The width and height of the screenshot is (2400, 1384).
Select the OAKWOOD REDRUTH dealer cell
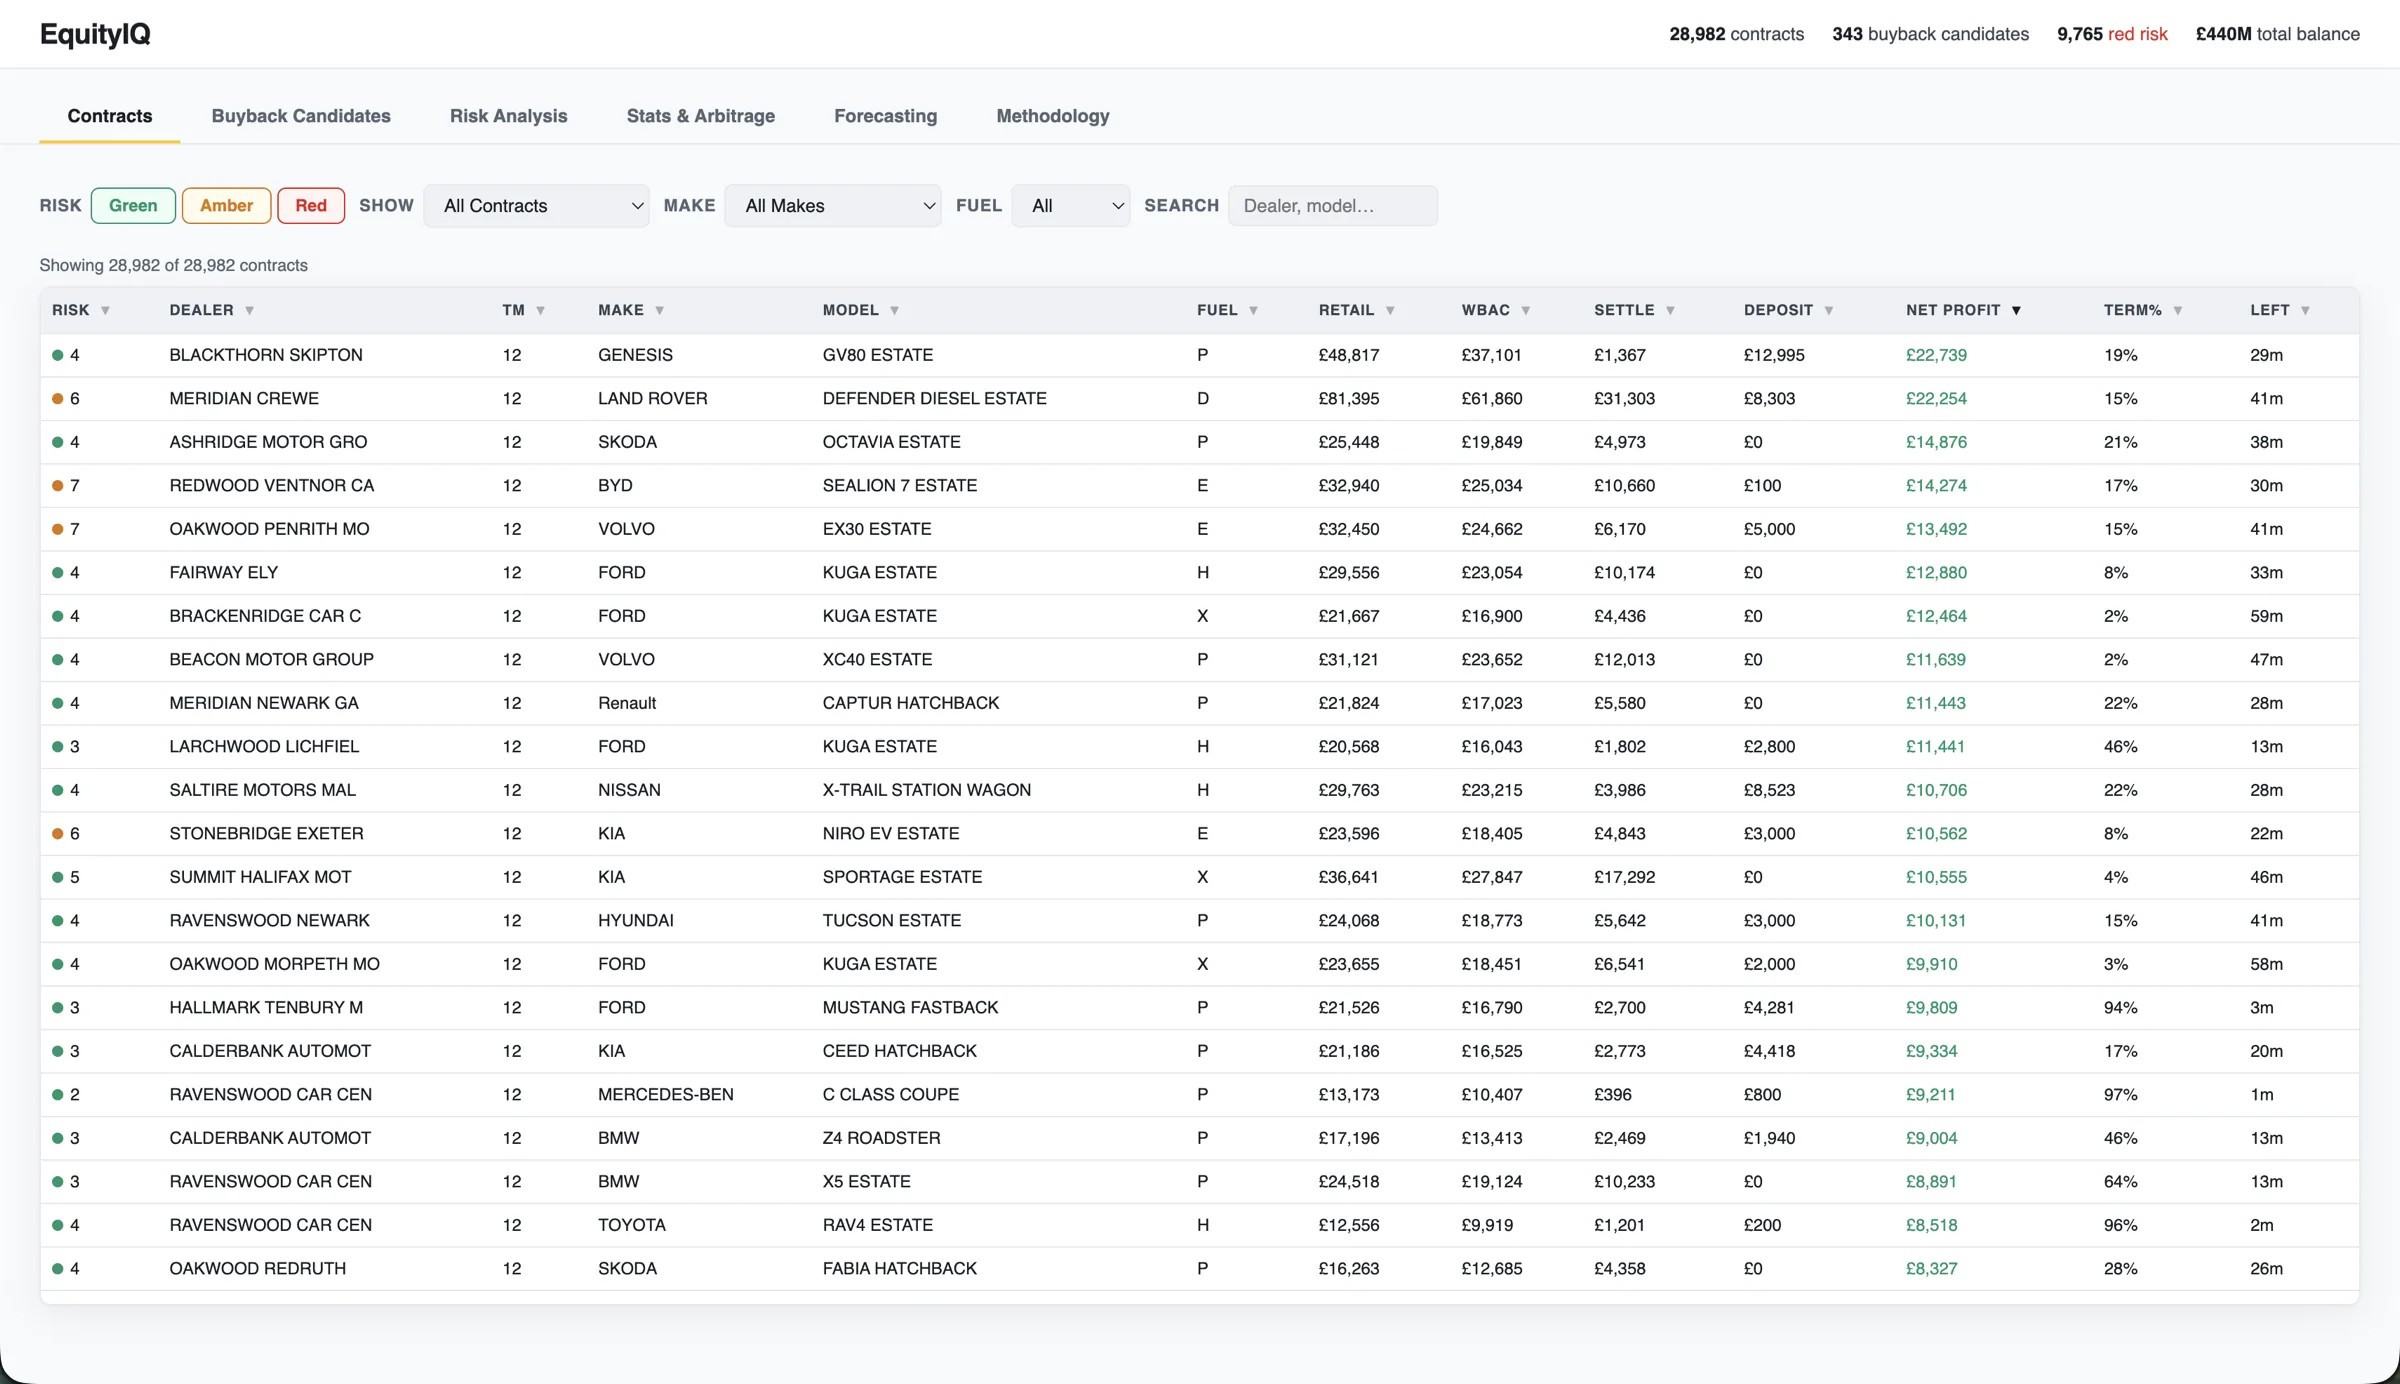pos(257,1269)
